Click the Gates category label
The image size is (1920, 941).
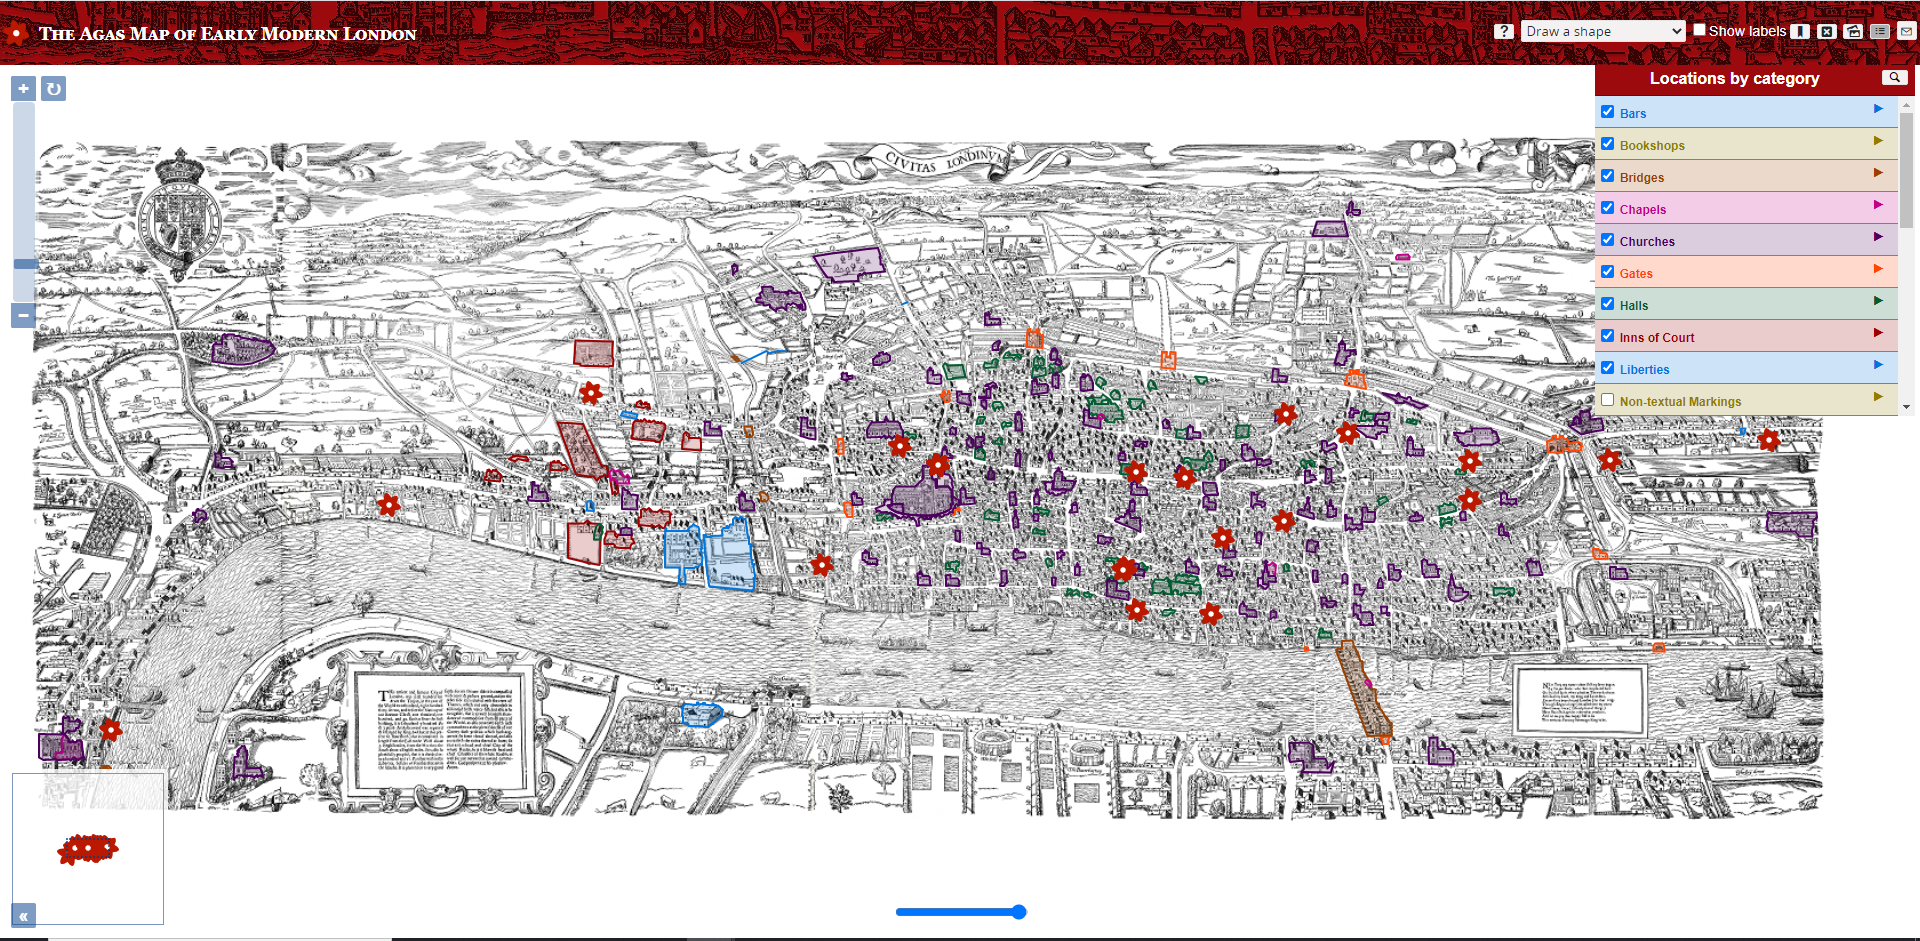[x=1636, y=274]
